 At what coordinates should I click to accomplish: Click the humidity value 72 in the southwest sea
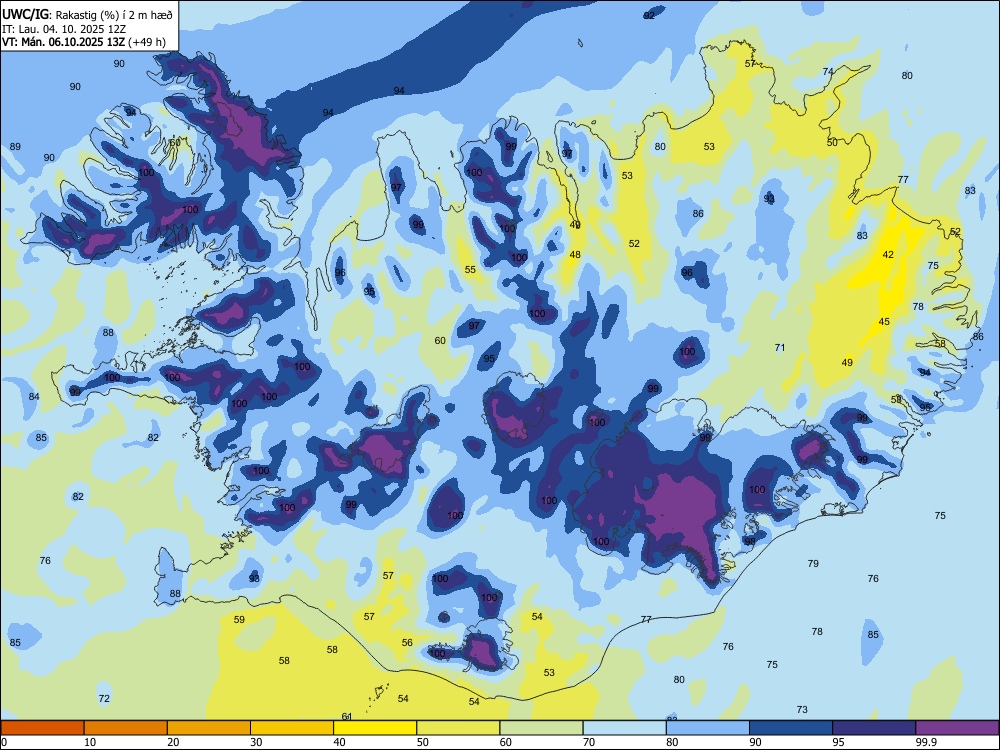(x=104, y=698)
